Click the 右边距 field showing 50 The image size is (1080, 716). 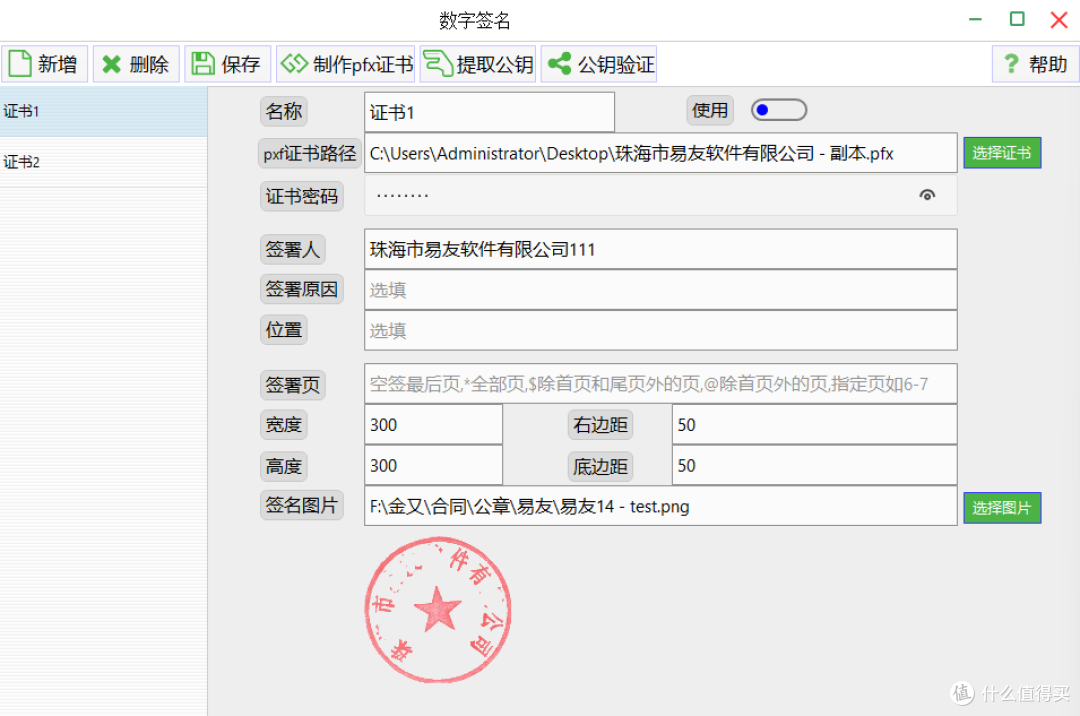point(815,425)
